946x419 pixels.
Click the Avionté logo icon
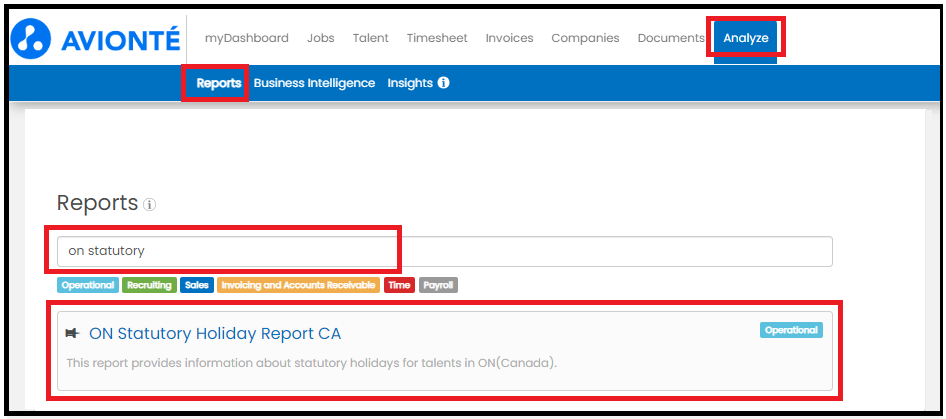[x=31, y=39]
